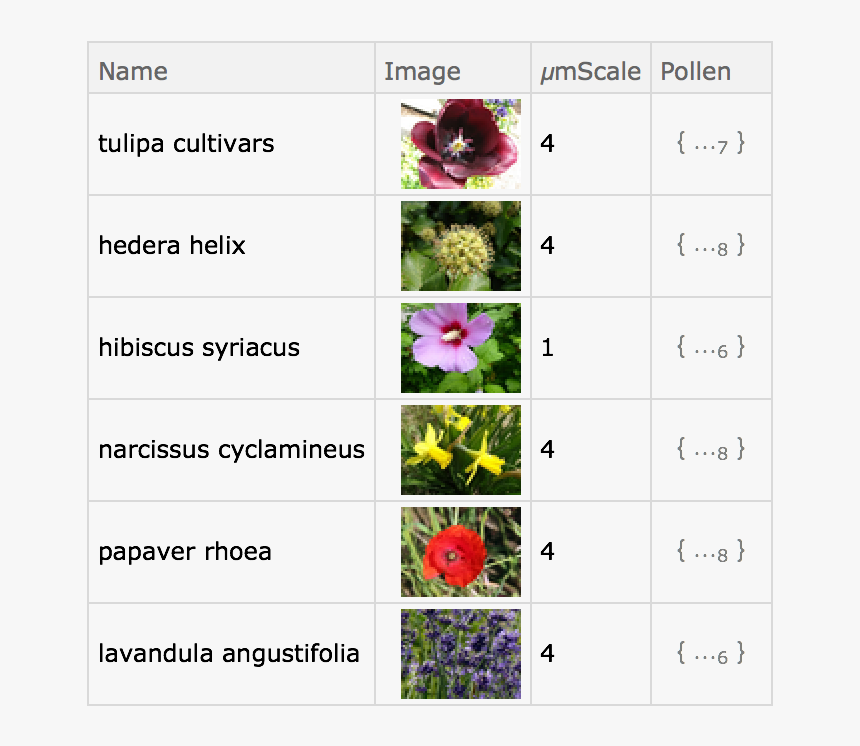Open the hedera helix flower image

(460, 246)
